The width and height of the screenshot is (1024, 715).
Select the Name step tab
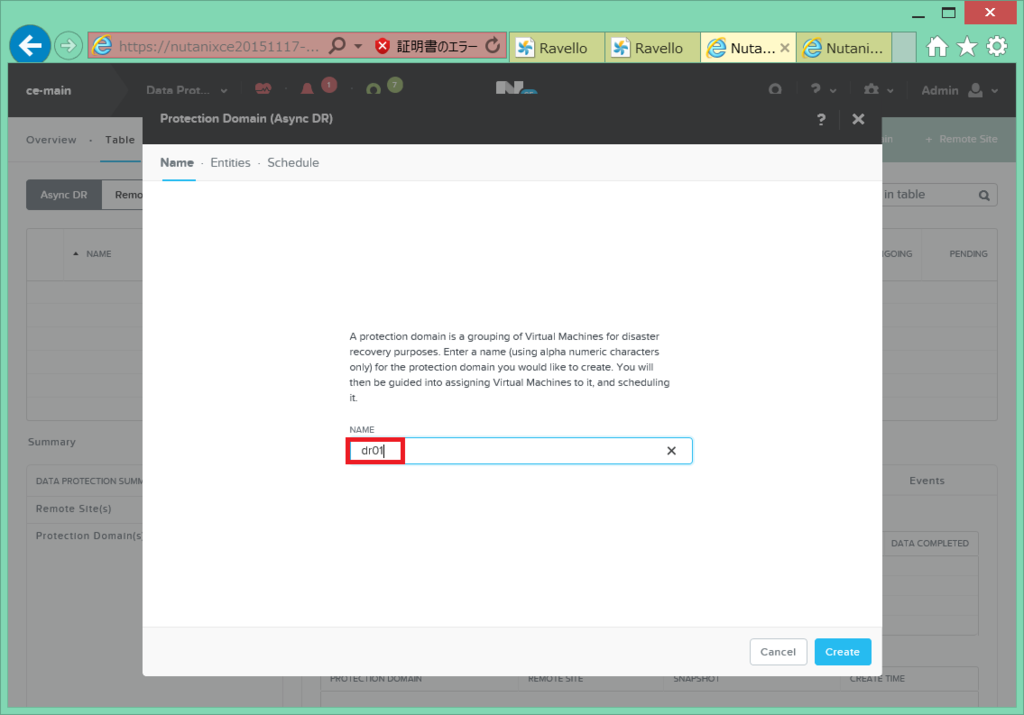coord(177,163)
